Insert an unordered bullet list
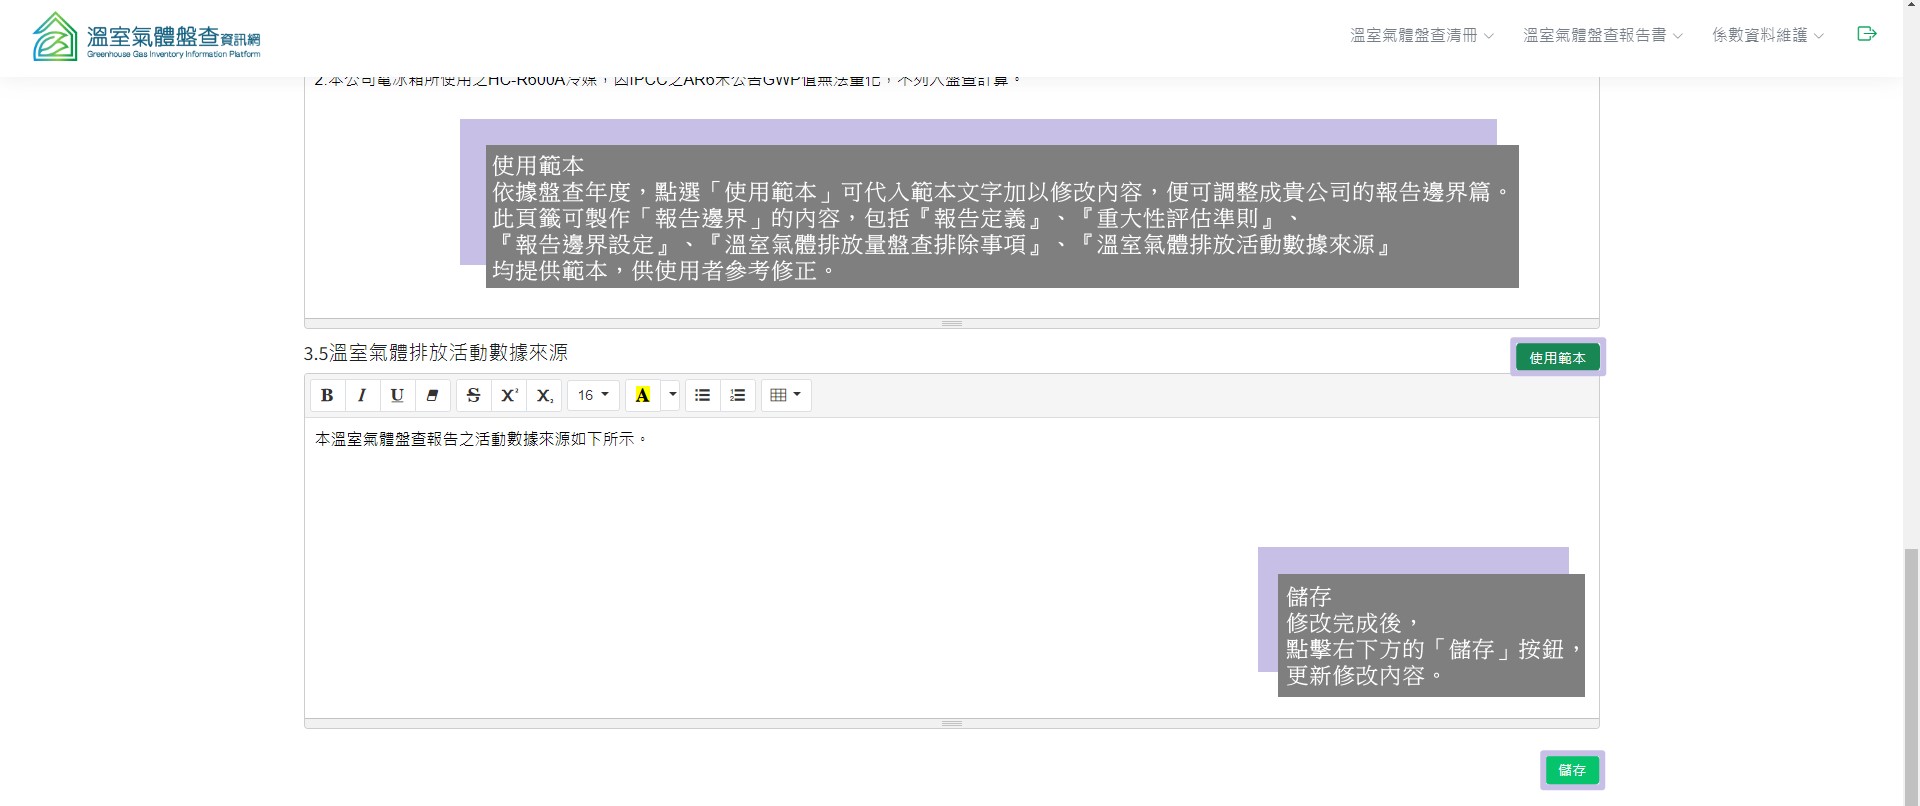1920x806 pixels. [703, 396]
